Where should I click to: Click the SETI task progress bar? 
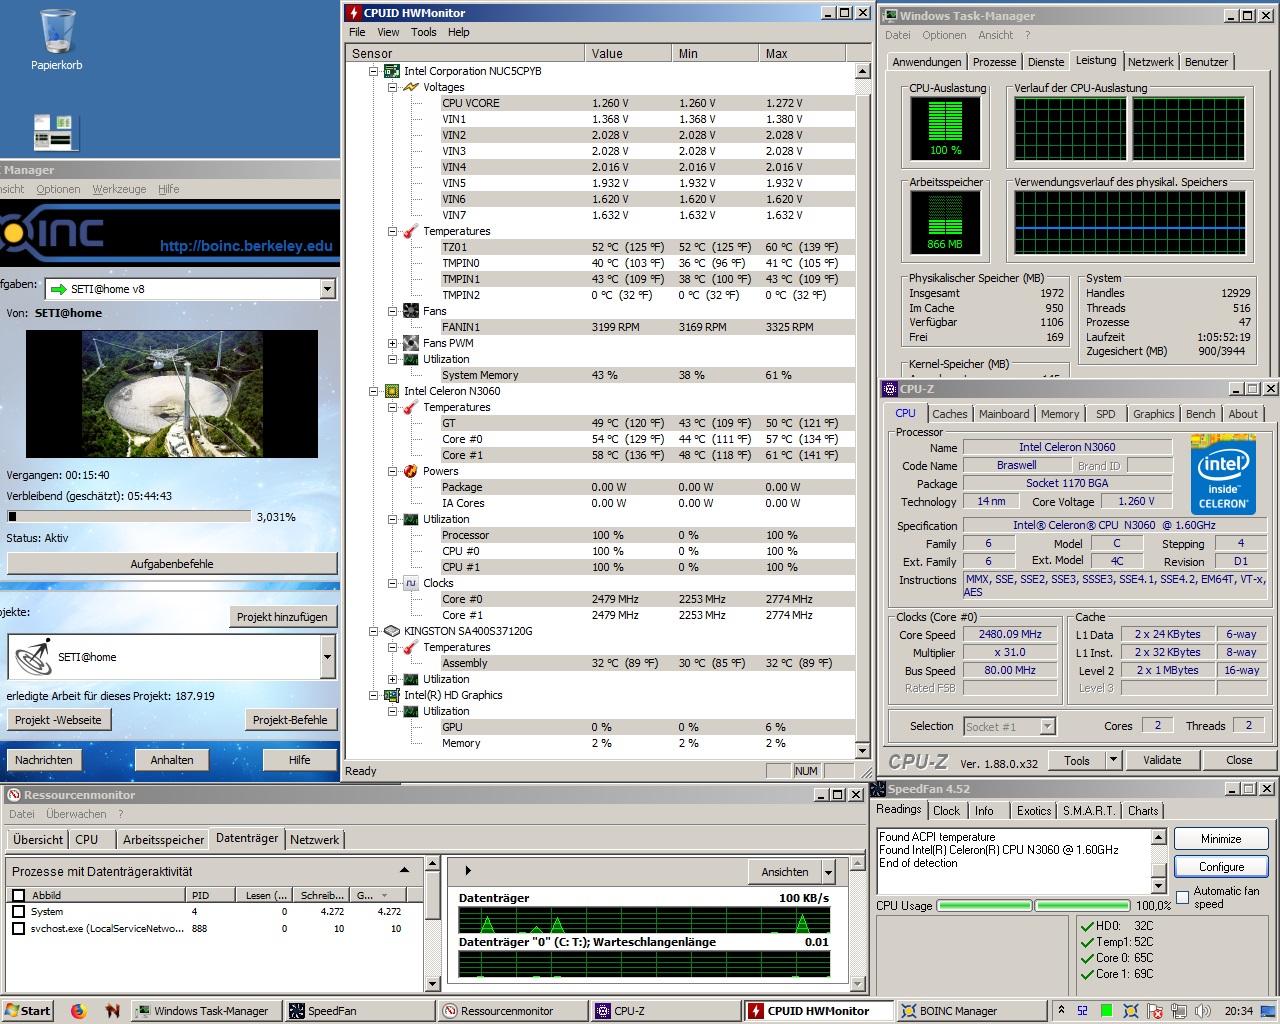[x=128, y=517]
